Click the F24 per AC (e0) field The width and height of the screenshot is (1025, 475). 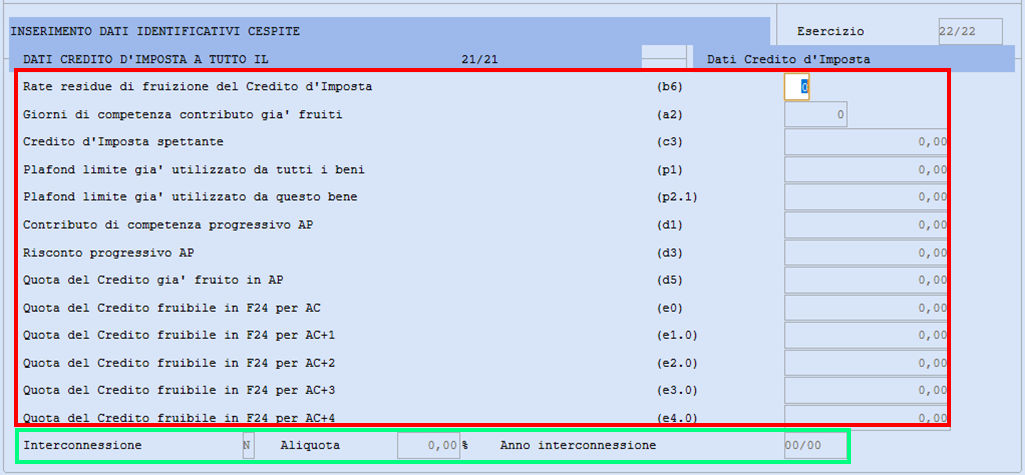[x=866, y=308]
